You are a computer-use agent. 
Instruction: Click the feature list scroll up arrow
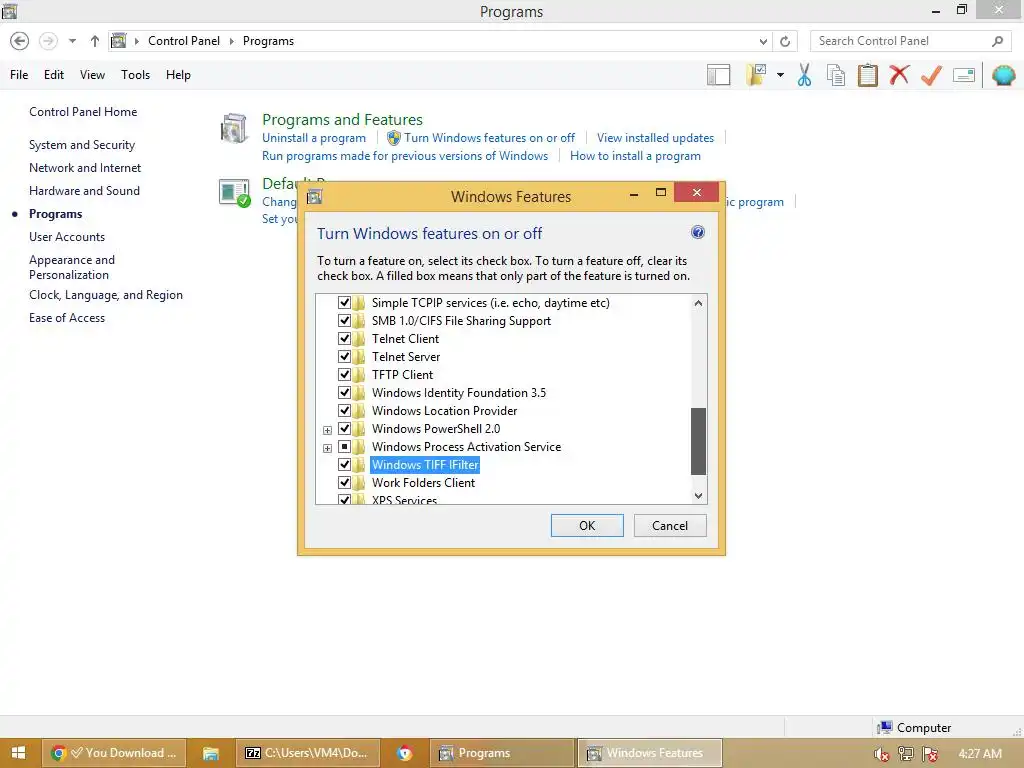[698, 303]
